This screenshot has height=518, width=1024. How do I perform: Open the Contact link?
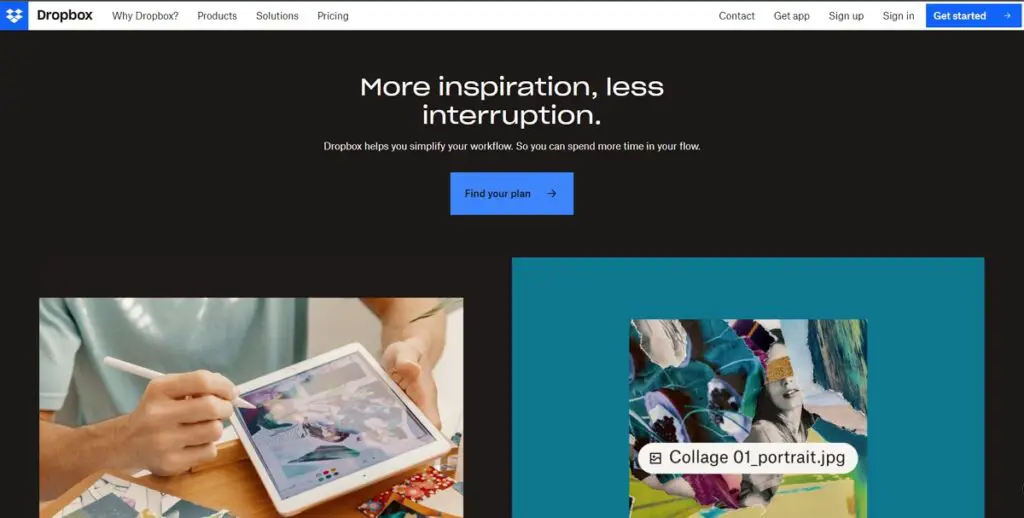click(737, 16)
